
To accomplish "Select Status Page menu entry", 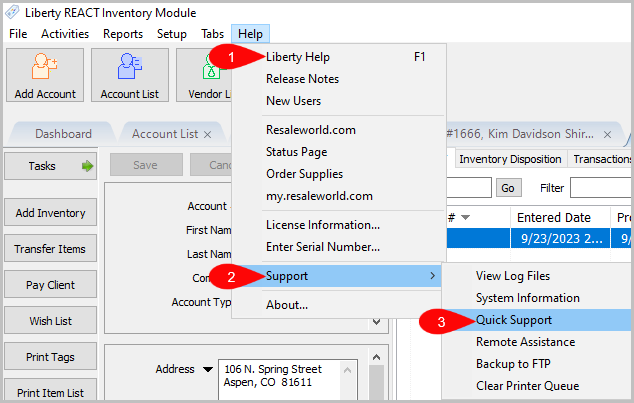I will tap(339, 152).
